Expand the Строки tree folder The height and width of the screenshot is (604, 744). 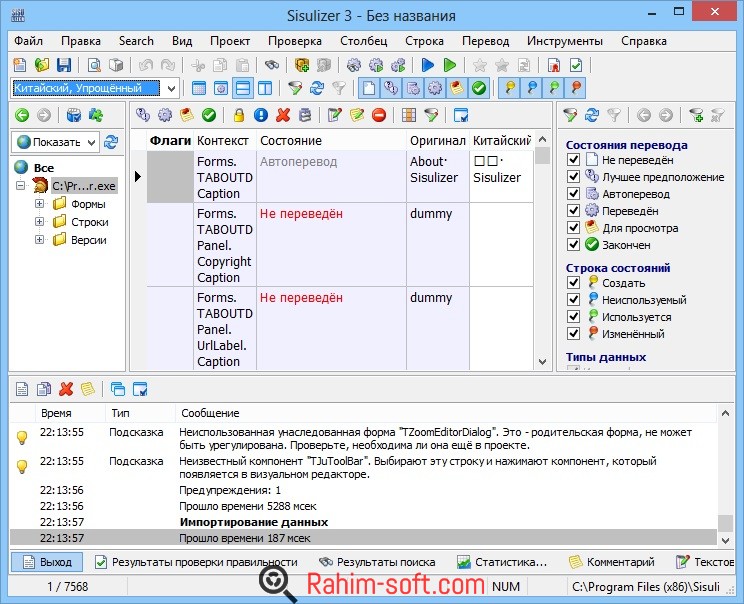(39, 222)
